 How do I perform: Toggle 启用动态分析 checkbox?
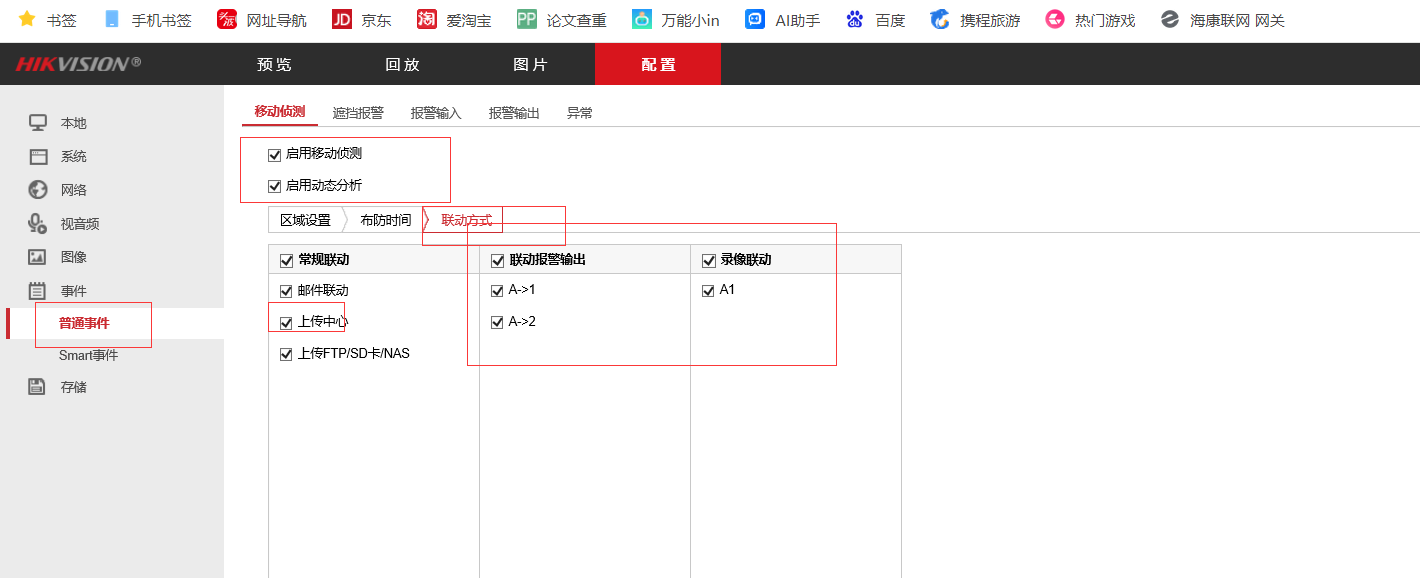pos(274,185)
